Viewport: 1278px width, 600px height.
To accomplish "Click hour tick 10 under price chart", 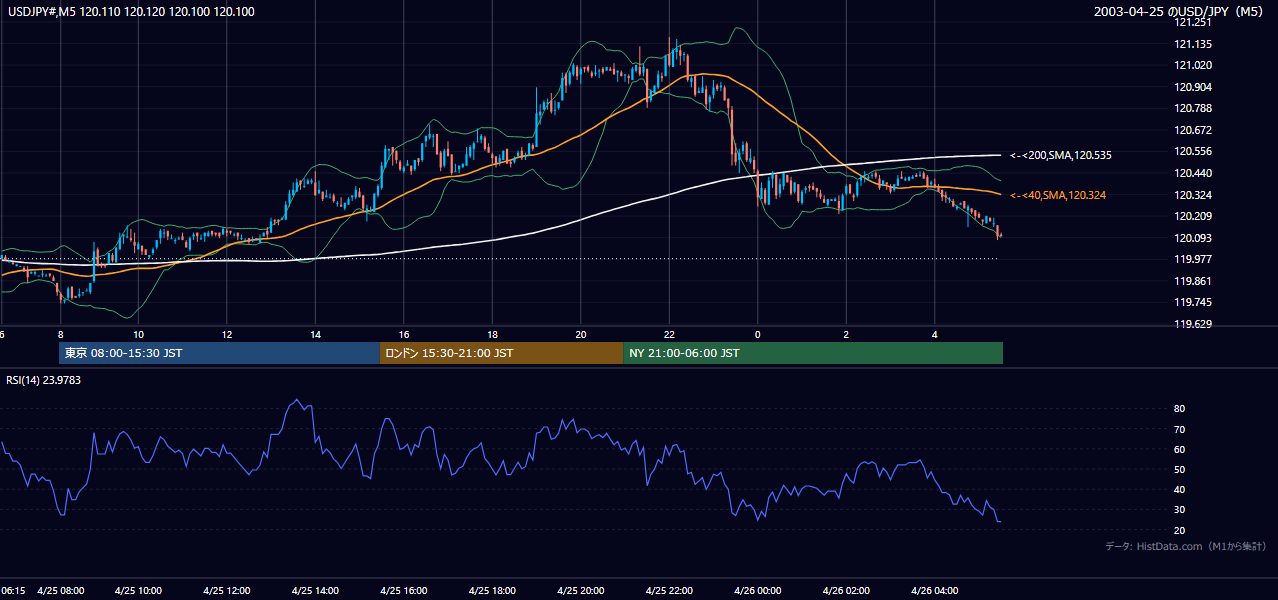I will tap(138, 334).
